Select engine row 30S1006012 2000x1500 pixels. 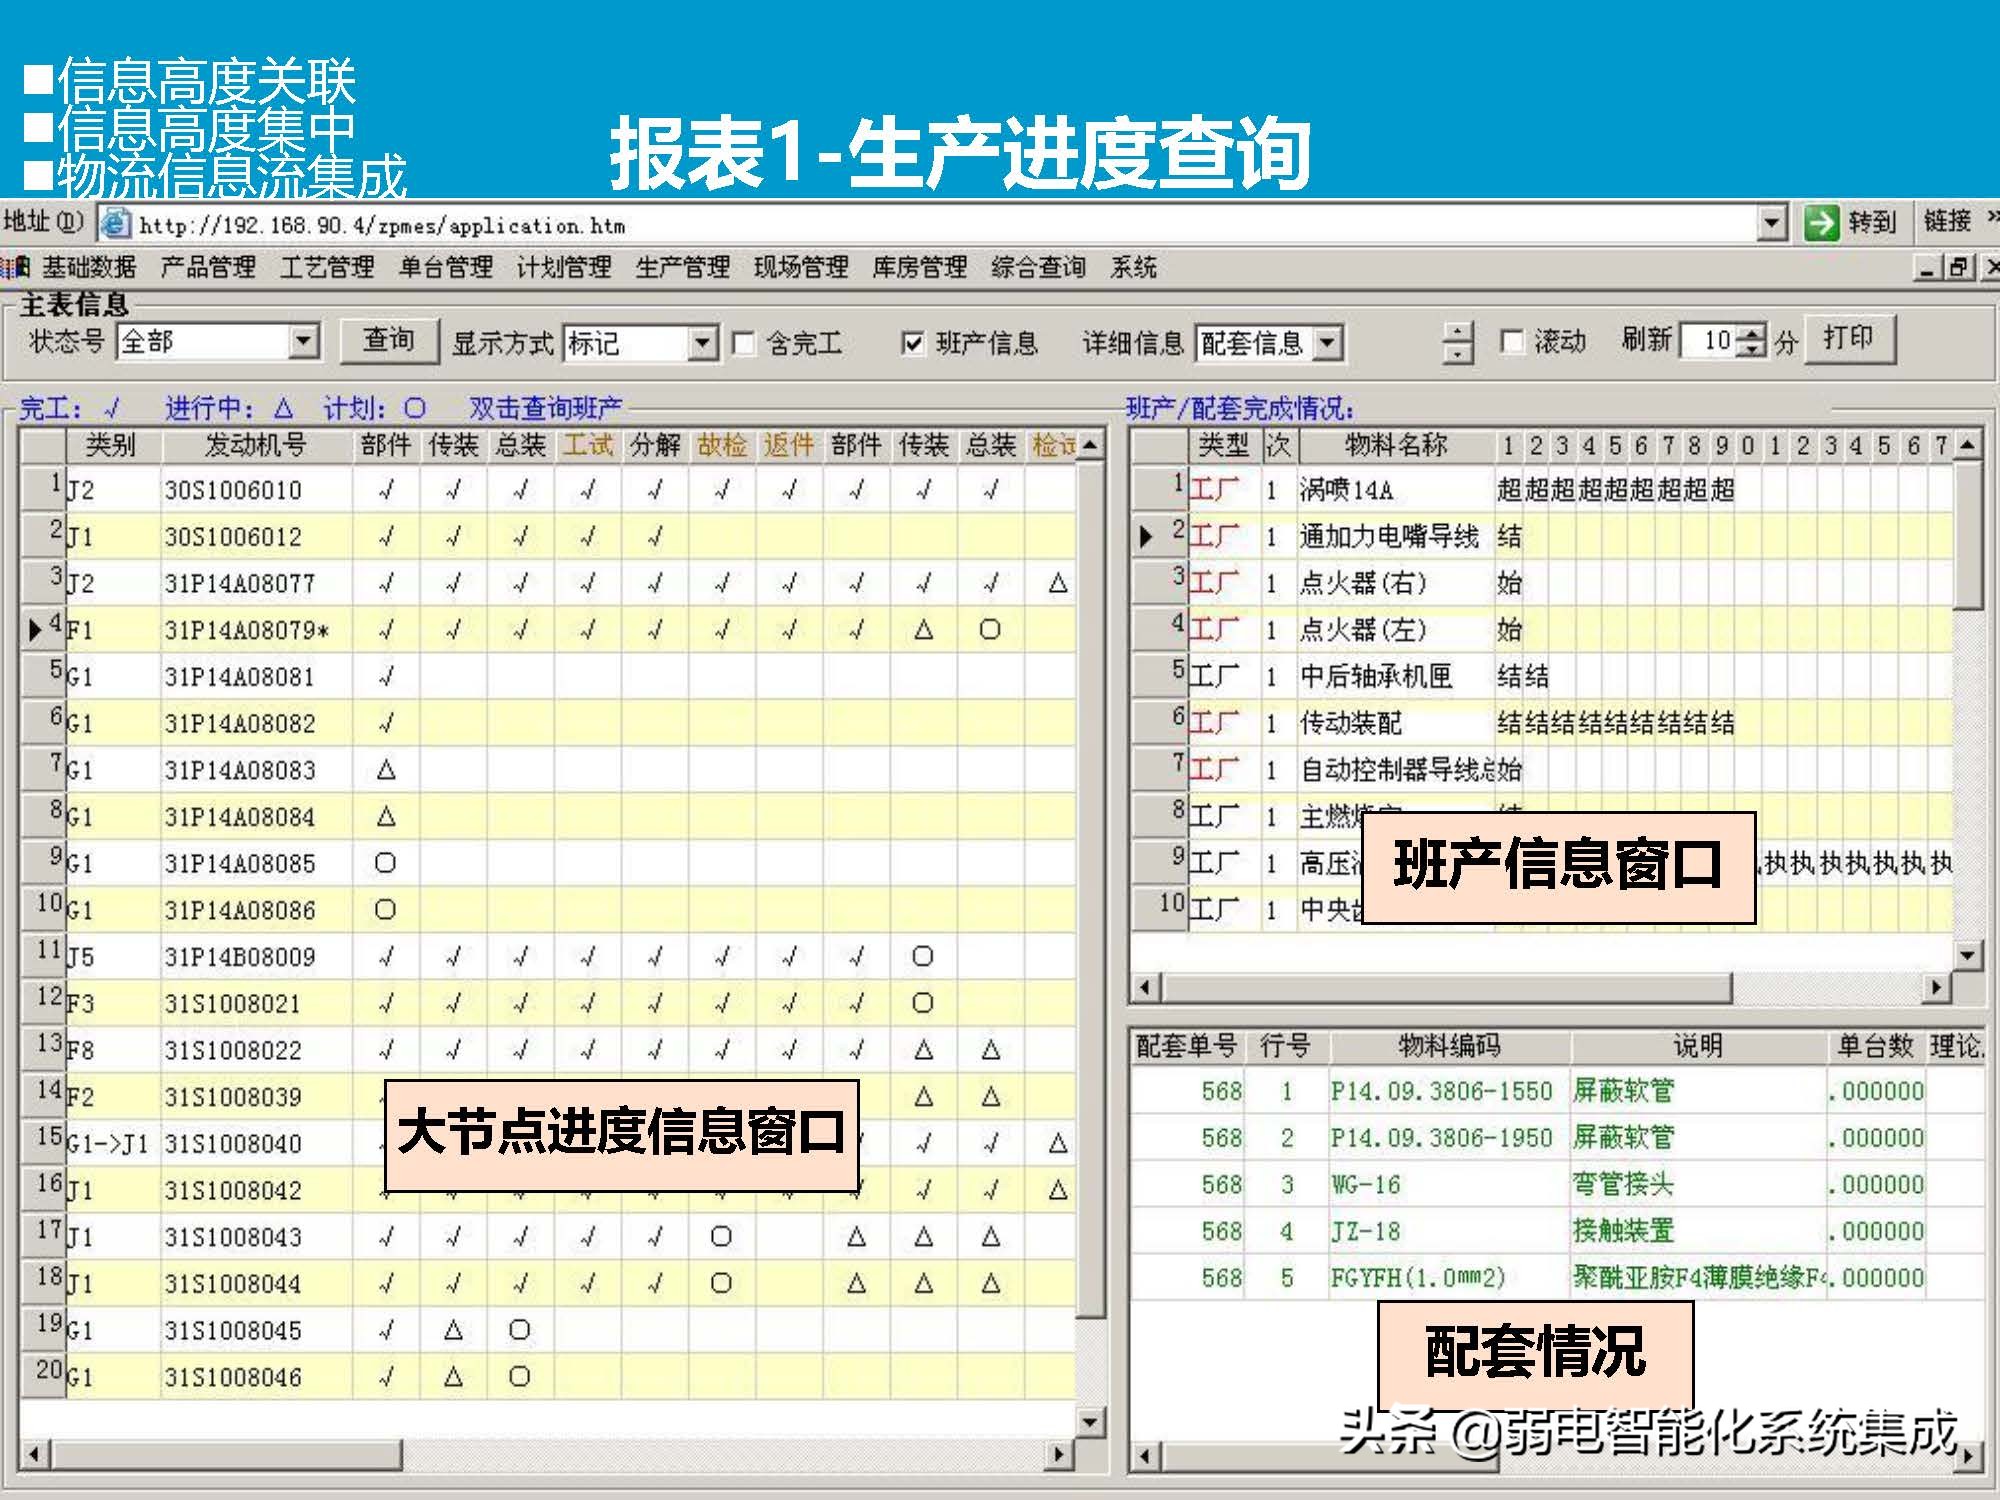(x=548, y=537)
